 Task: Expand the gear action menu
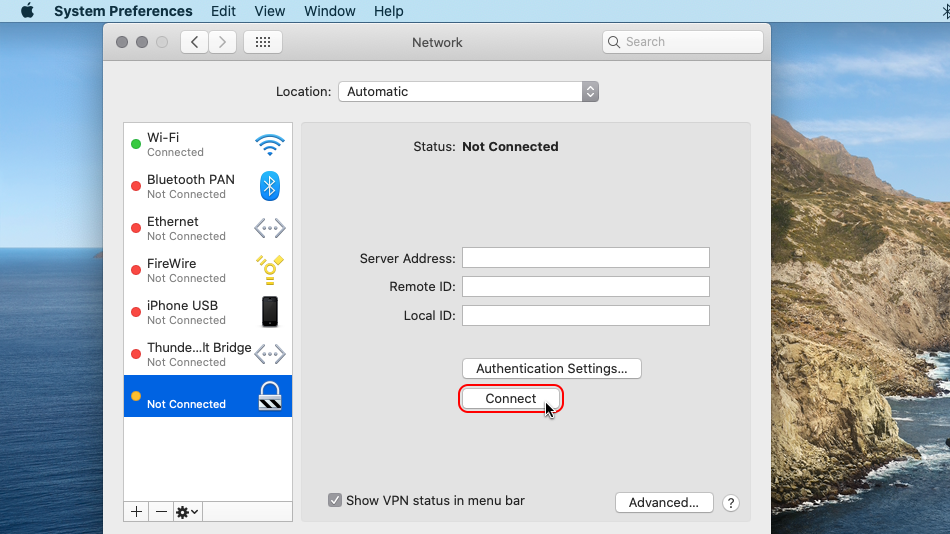tap(187, 511)
